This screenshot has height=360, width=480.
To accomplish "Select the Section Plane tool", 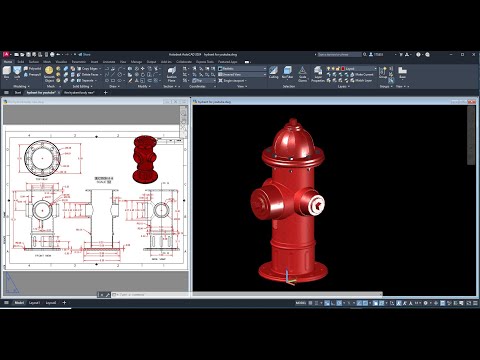I will 171,74.
